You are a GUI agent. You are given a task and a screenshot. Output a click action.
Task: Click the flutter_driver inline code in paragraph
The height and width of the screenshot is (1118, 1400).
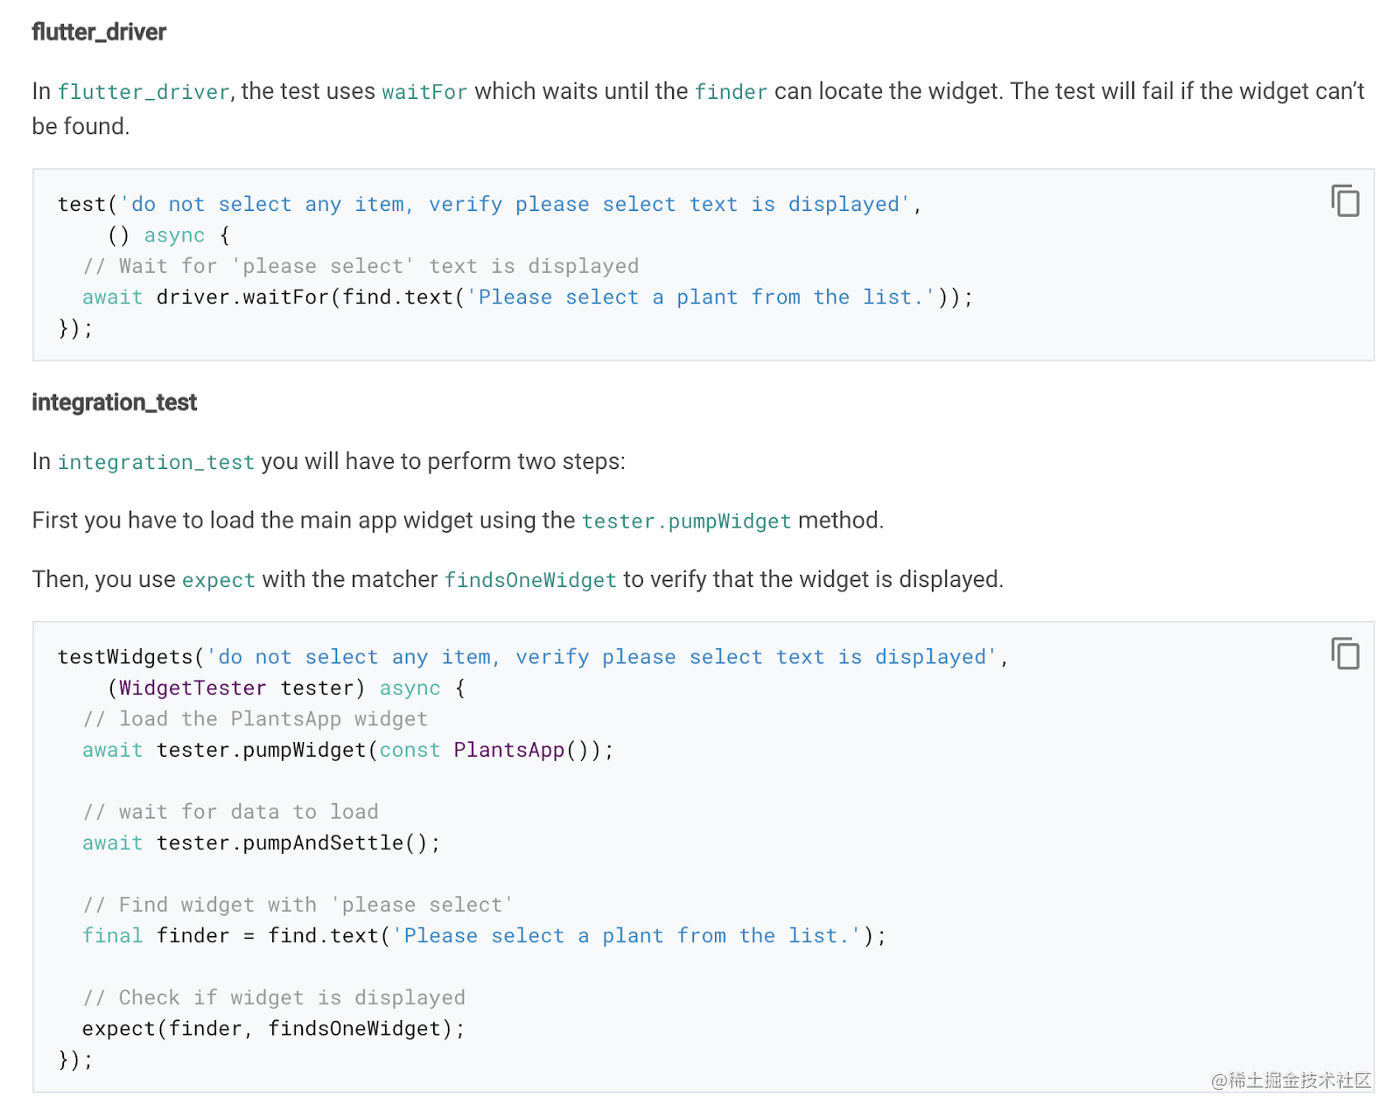click(144, 92)
